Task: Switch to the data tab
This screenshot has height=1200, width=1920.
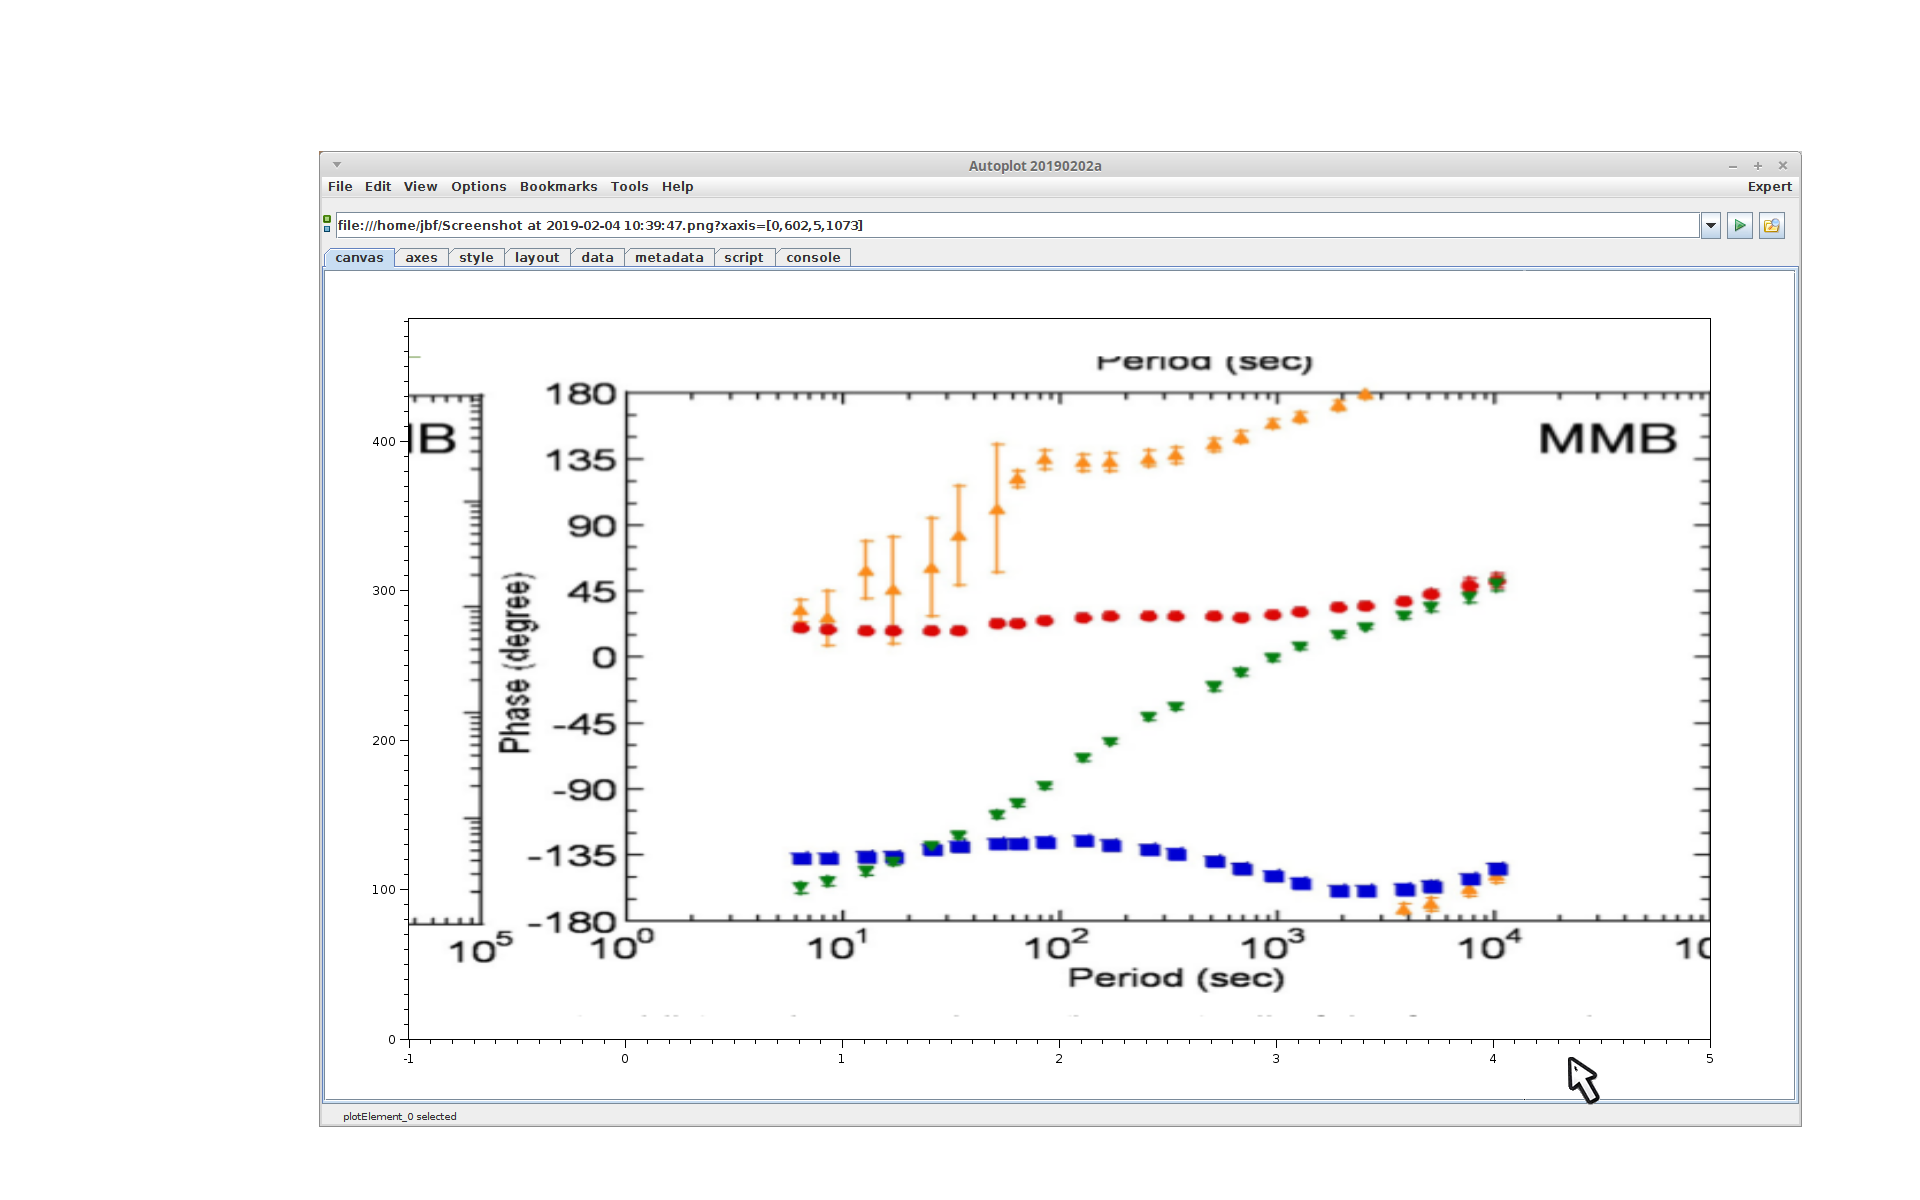Action: click(597, 258)
